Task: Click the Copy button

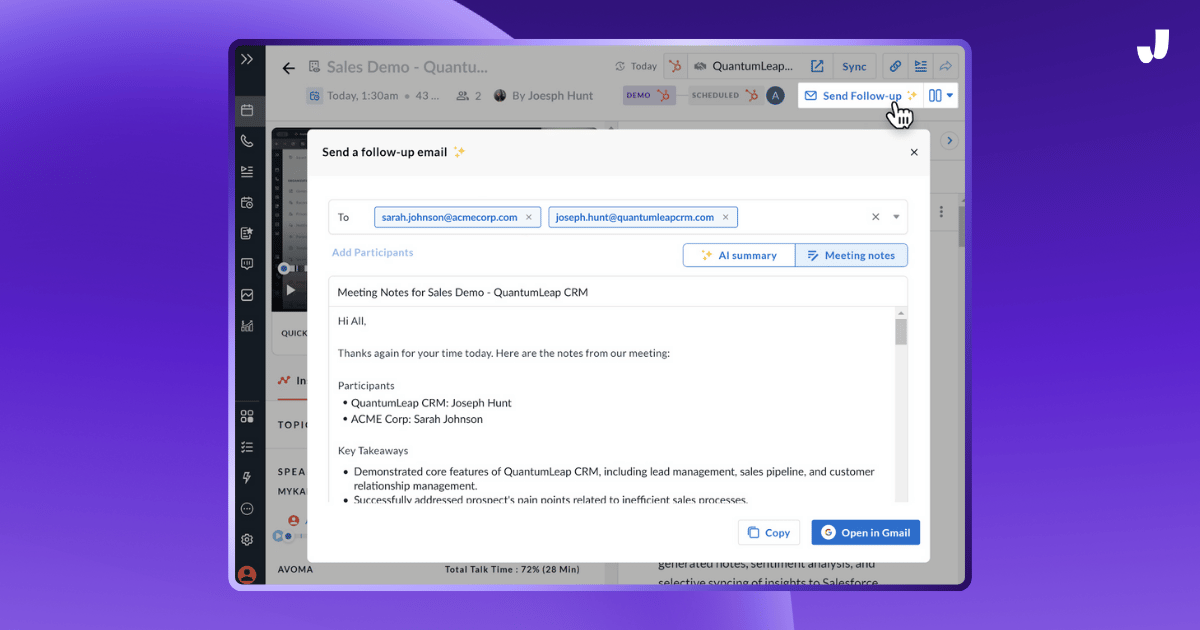Action: click(770, 533)
